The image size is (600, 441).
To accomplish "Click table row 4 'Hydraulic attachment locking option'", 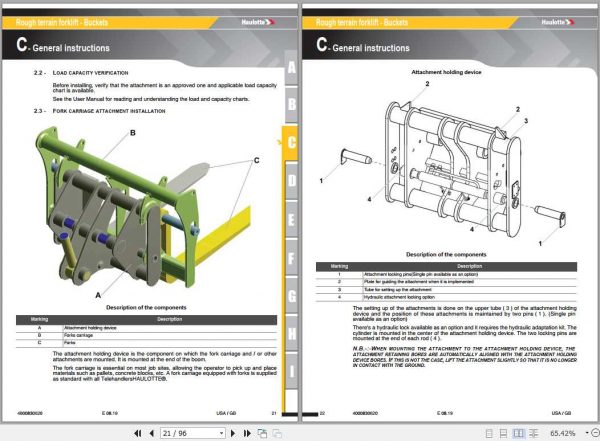I will [446, 297].
